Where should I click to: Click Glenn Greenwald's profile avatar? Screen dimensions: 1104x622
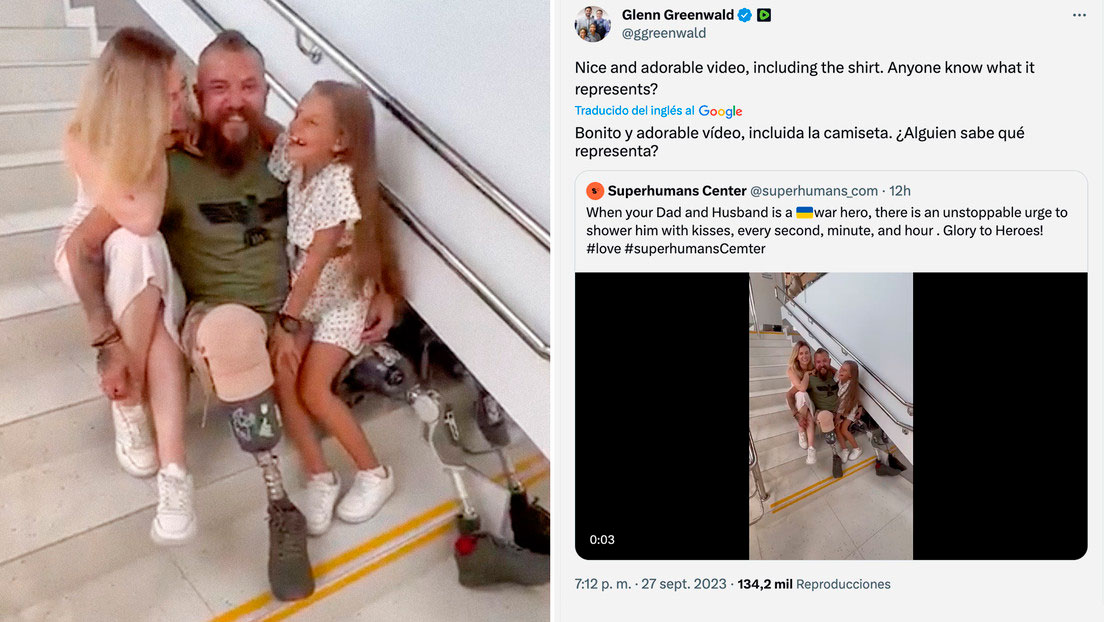593,24
